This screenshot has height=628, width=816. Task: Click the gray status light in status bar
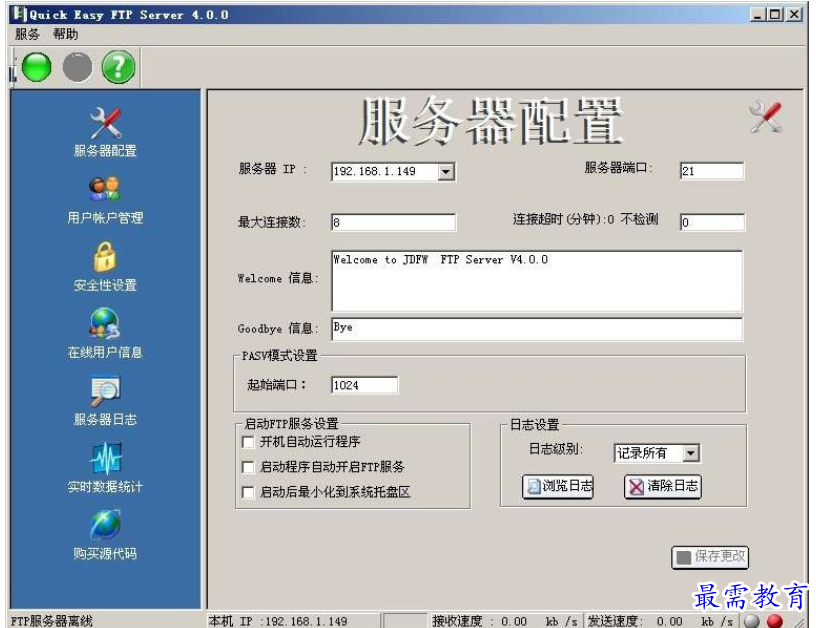click(x=751, y=621)
